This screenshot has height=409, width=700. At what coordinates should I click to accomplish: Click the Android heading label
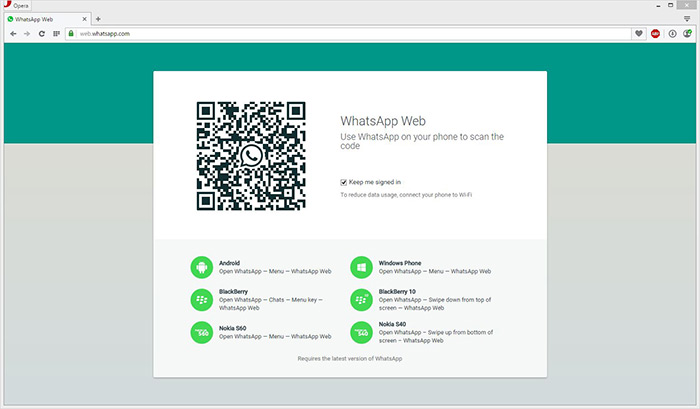click(x=229, y=263)
